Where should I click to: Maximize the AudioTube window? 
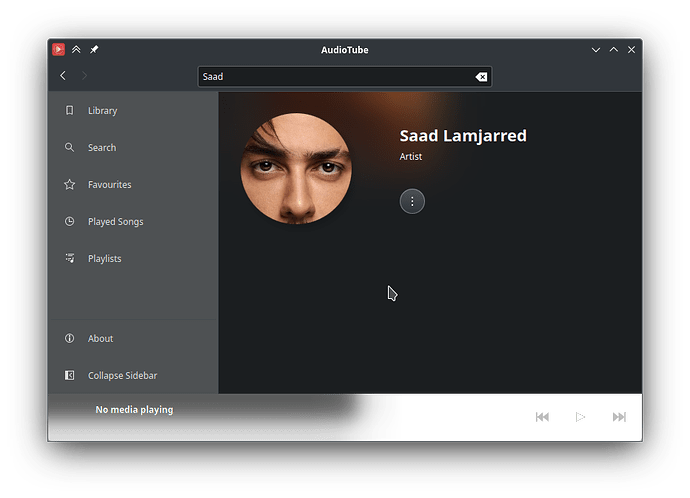(613, 50)
